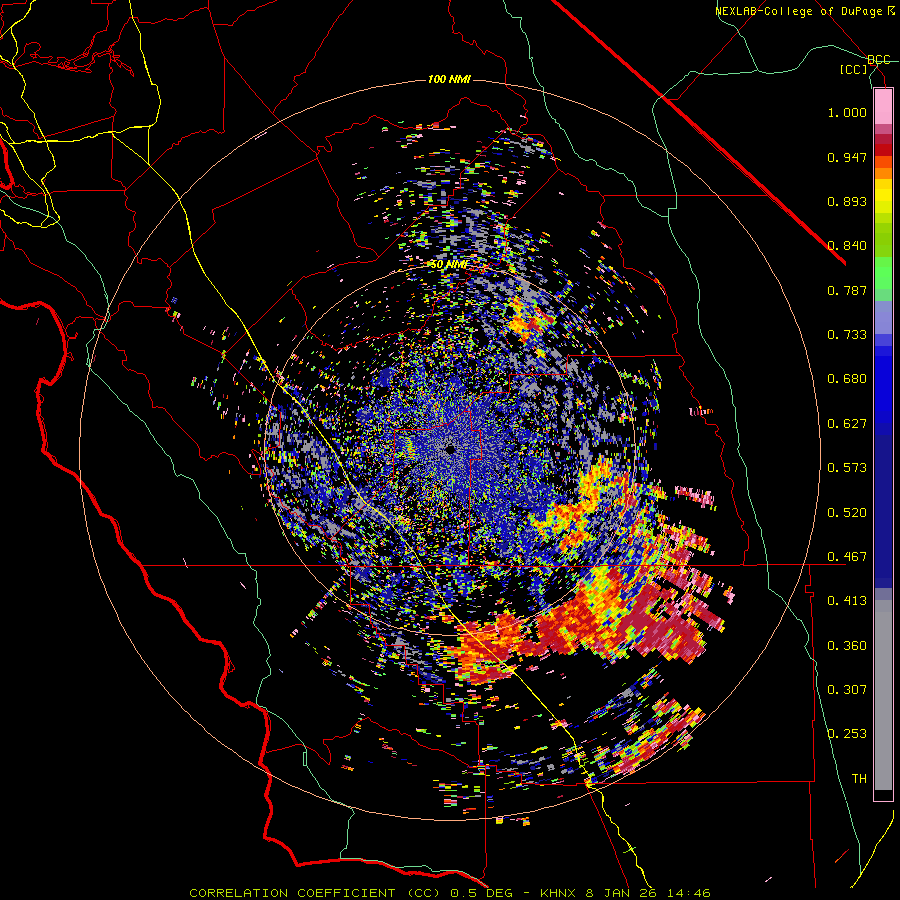Select the 0.893 legend value
This screenshot has width=900, height=900.
tap(847, 201)
